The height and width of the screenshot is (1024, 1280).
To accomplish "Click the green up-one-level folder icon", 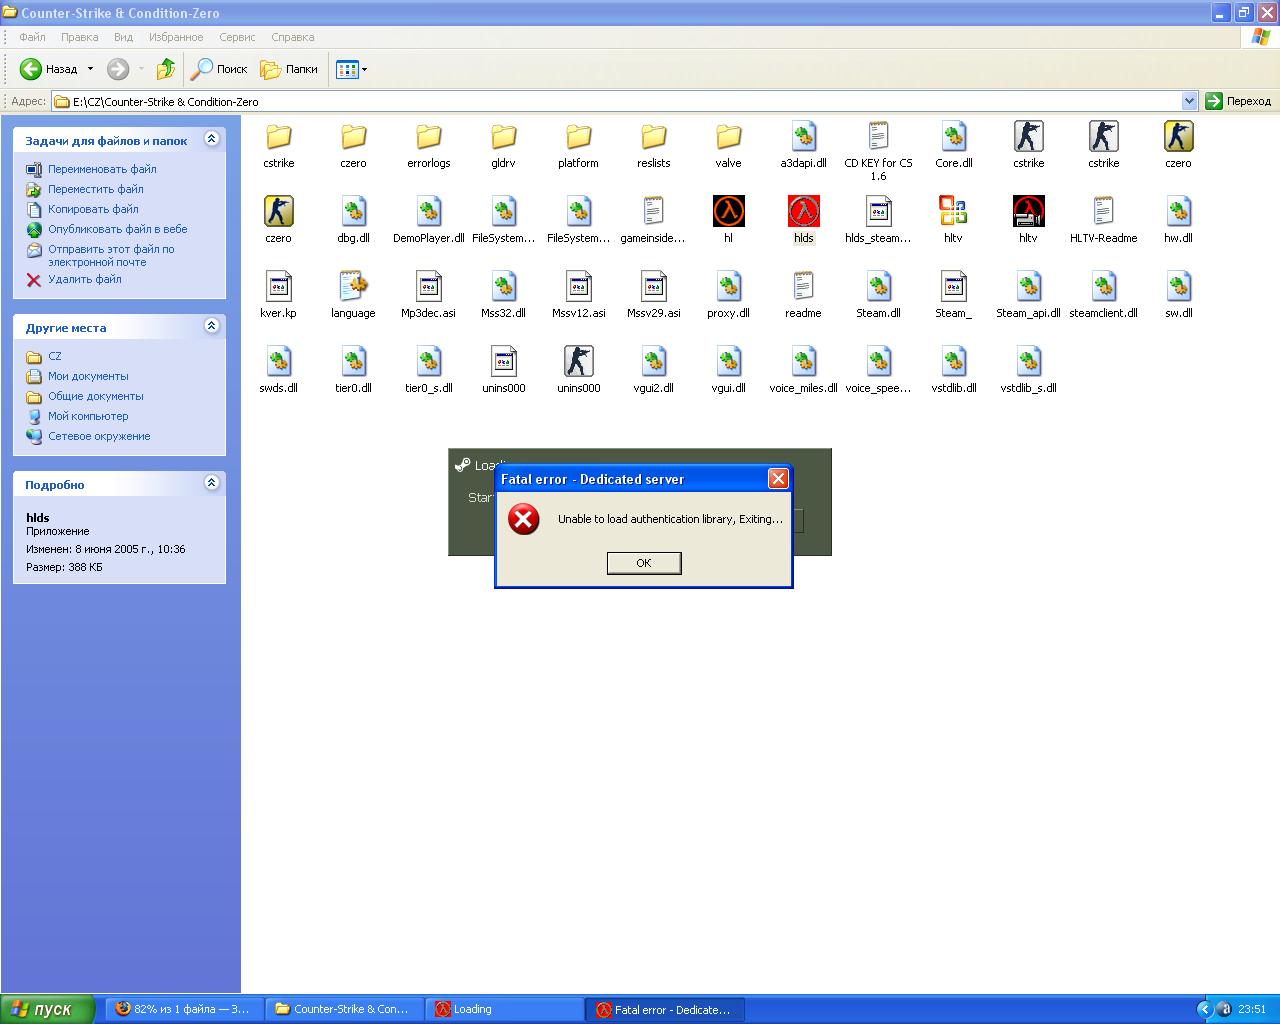I will click(x=166, y=69).
